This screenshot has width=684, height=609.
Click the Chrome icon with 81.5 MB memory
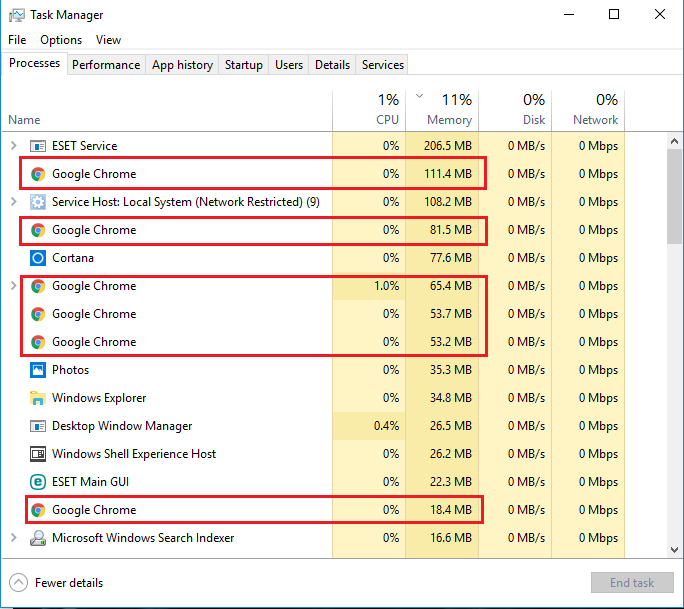[x=38, y=230]
